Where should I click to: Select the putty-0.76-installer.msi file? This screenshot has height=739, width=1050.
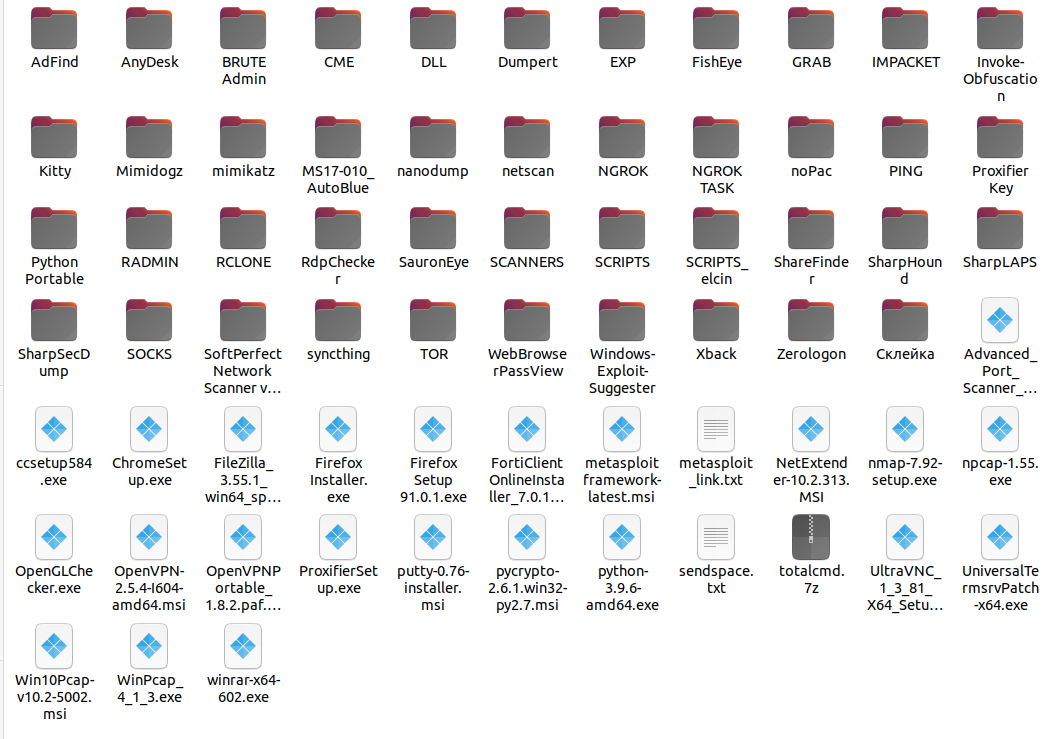433,538
